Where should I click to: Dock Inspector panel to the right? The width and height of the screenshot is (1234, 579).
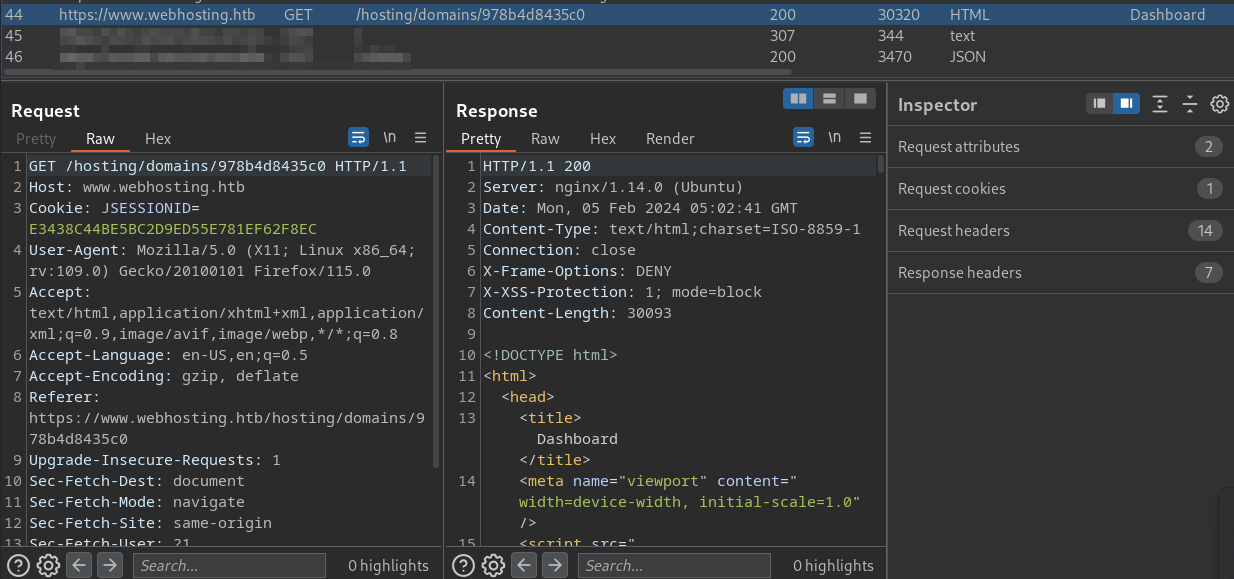tap(1126, 104)
